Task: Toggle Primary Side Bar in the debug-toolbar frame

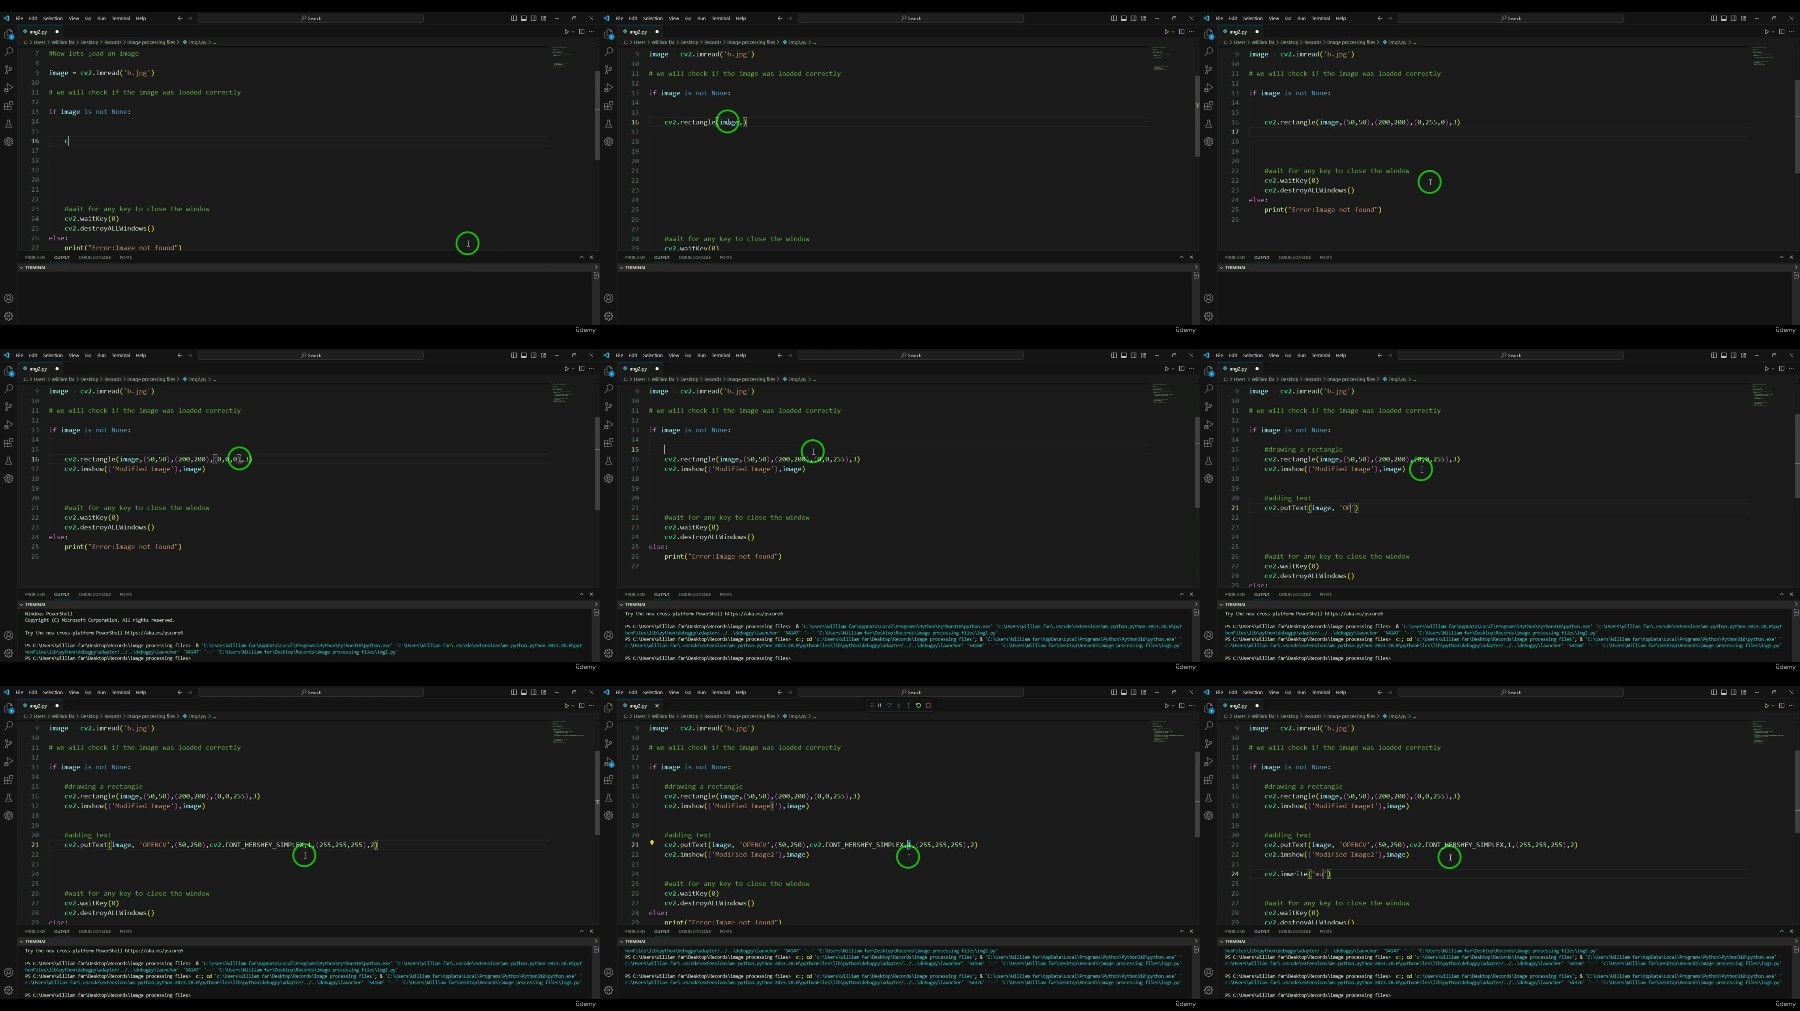Action: tap(1114, 692)
